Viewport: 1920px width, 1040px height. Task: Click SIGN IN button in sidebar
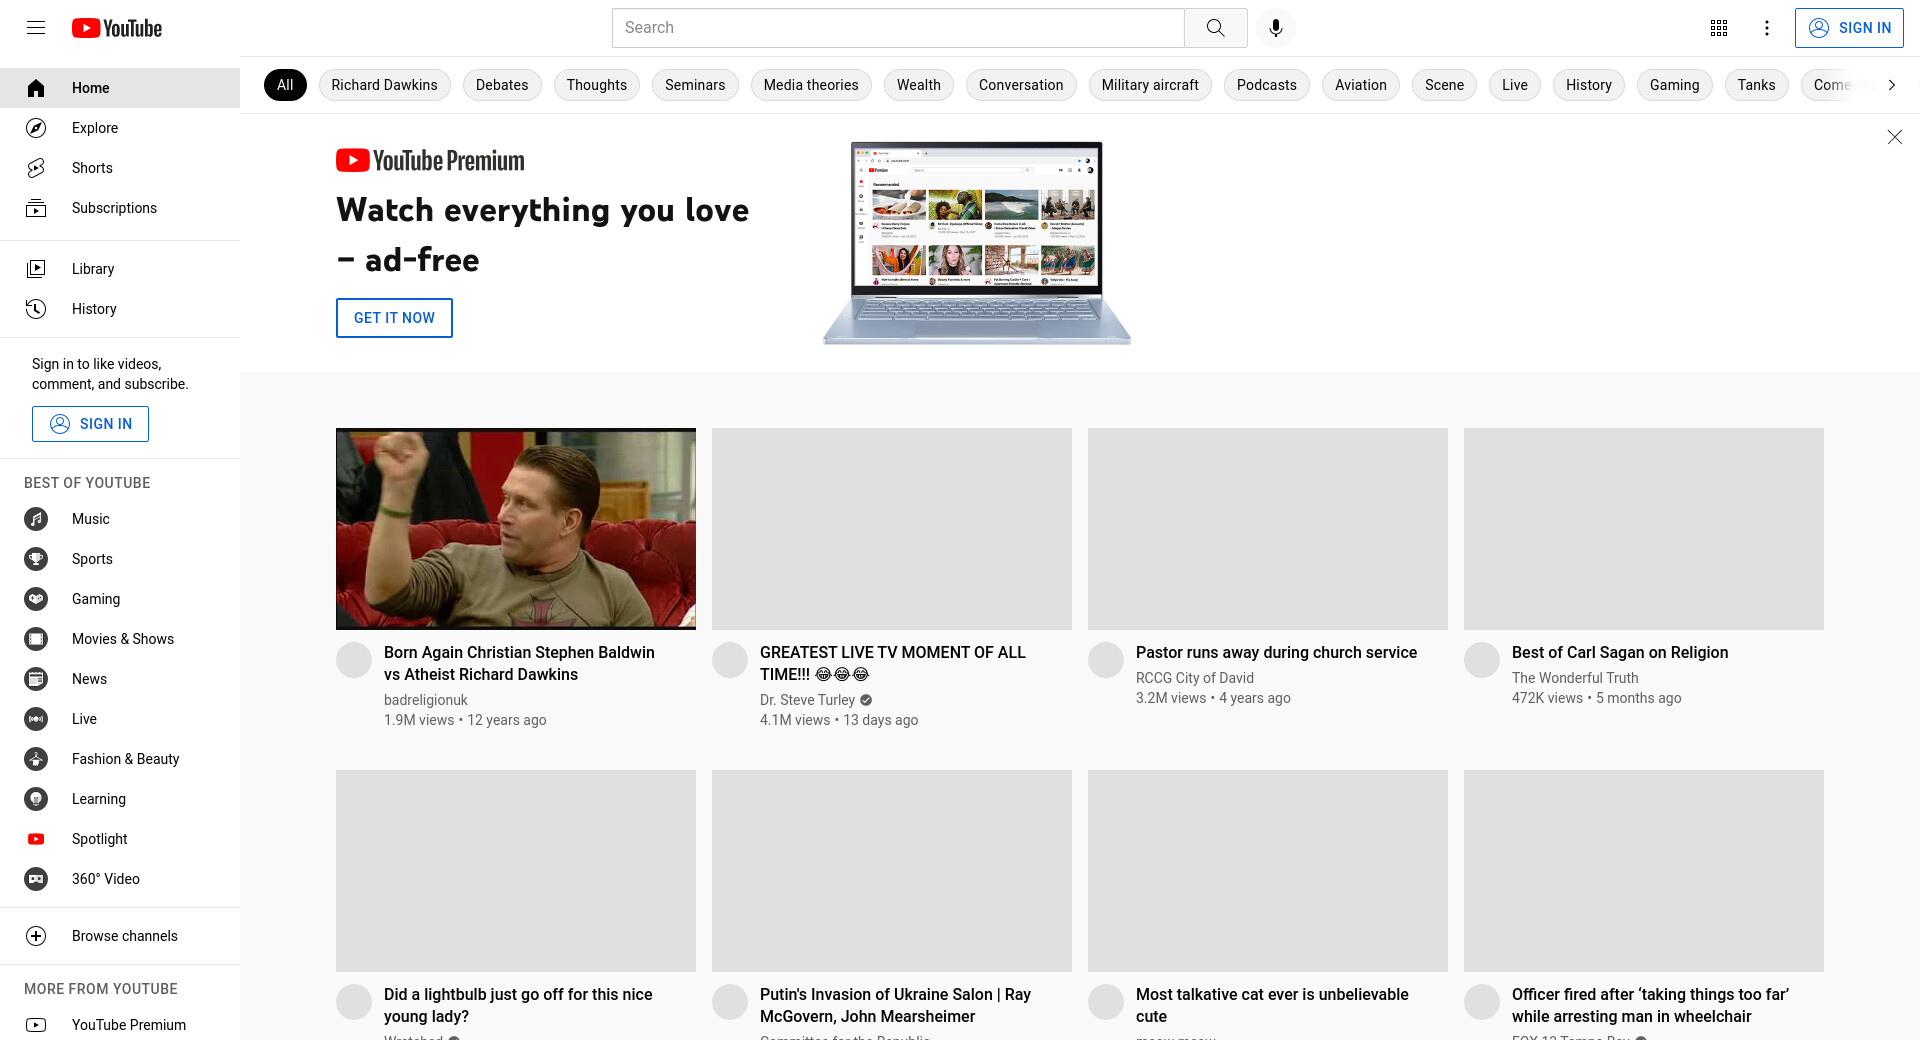[x=90, y=424]
